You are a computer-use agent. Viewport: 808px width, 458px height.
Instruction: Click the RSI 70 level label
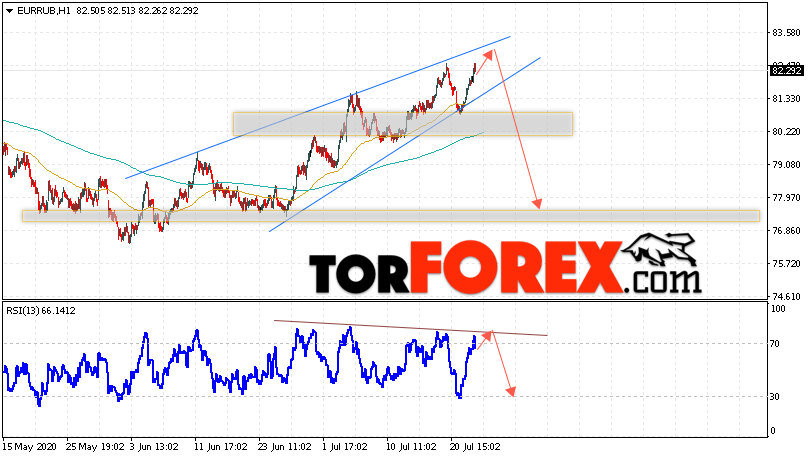(x=775, y=344)
